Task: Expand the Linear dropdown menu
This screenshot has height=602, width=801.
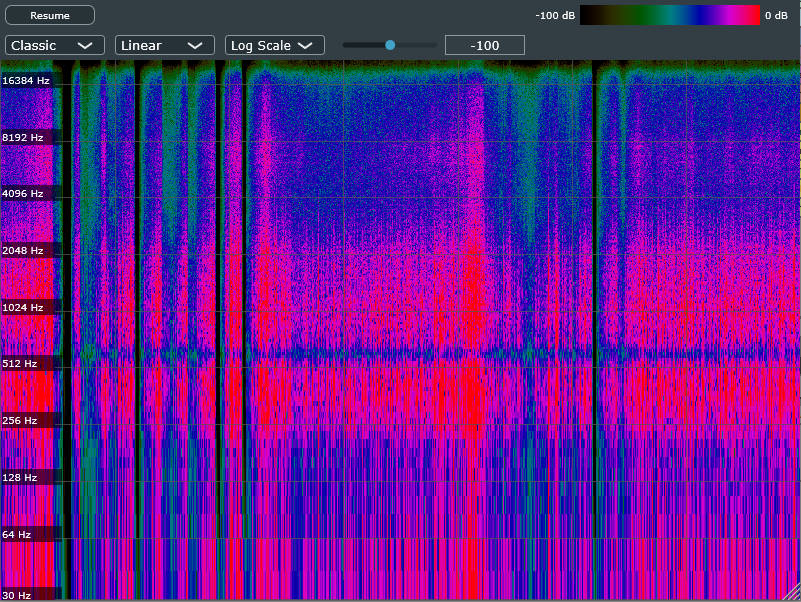Action: [165, 45]
